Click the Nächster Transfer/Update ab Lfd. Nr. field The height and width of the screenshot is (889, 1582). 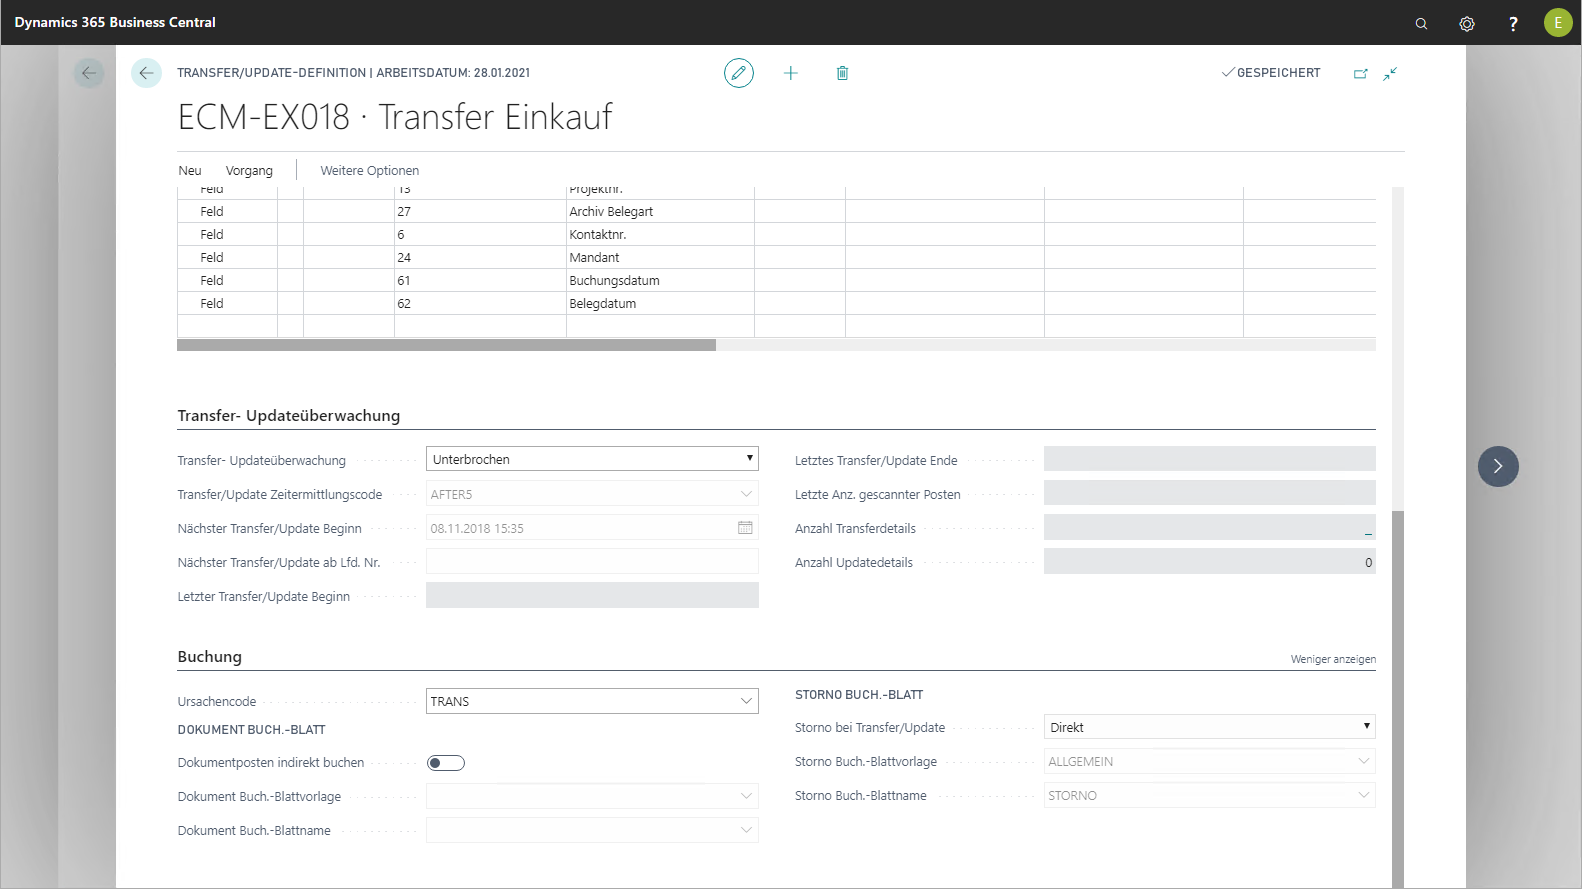click(x=592, y=562)
